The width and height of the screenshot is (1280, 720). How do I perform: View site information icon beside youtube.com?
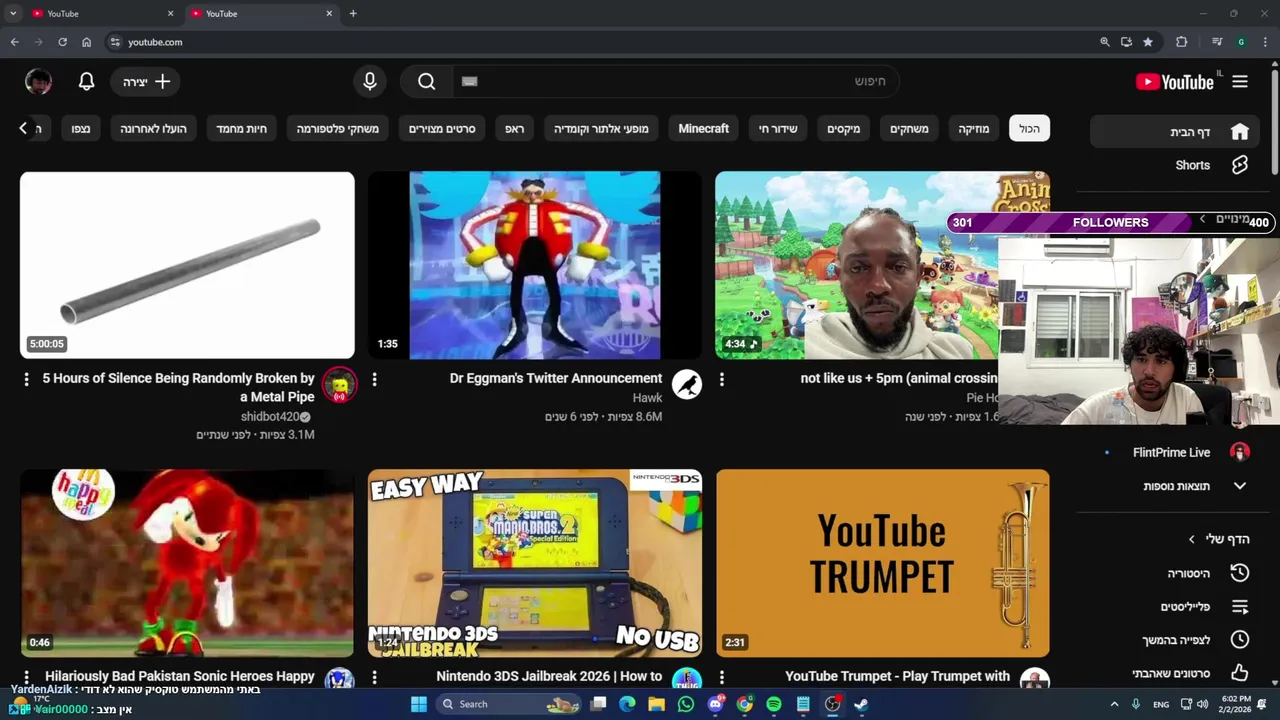coord(115,42)
